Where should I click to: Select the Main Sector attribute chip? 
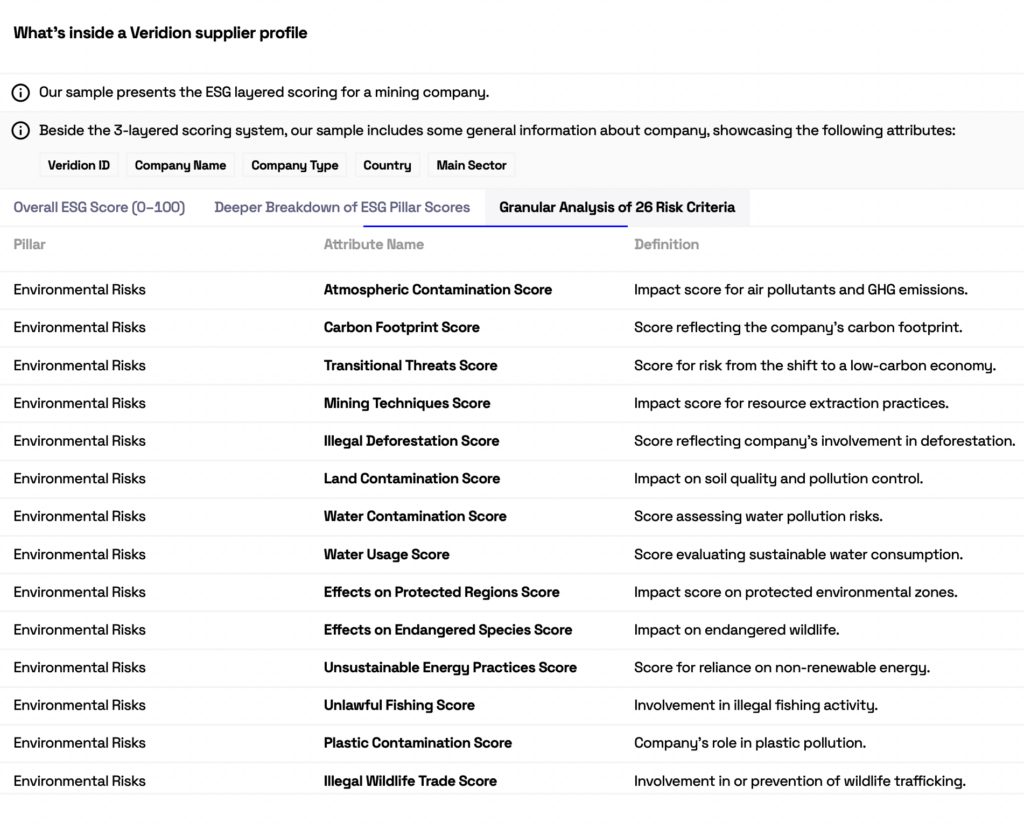click(x=471, y=165)
